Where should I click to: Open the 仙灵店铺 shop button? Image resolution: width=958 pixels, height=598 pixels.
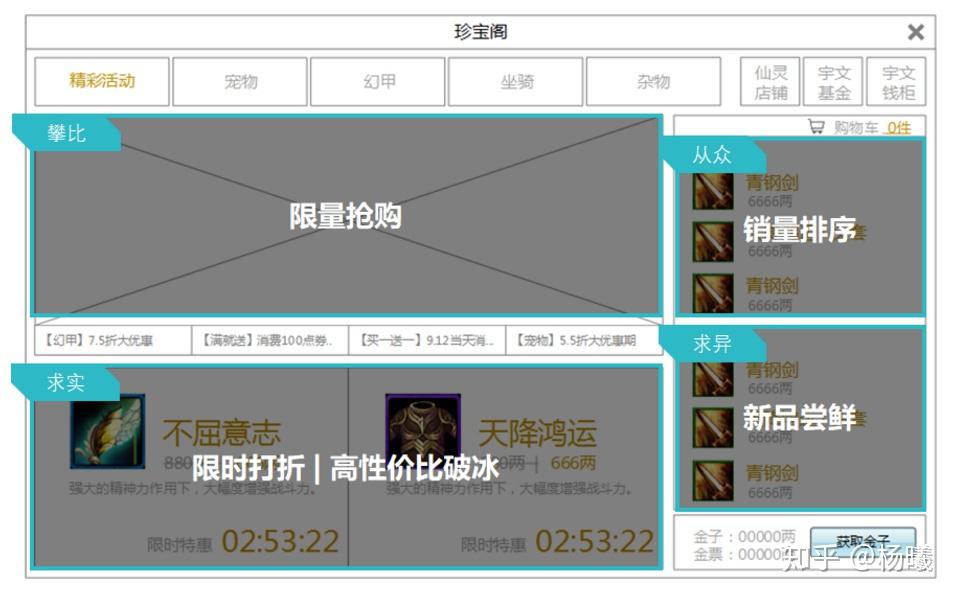coord(771,82)
